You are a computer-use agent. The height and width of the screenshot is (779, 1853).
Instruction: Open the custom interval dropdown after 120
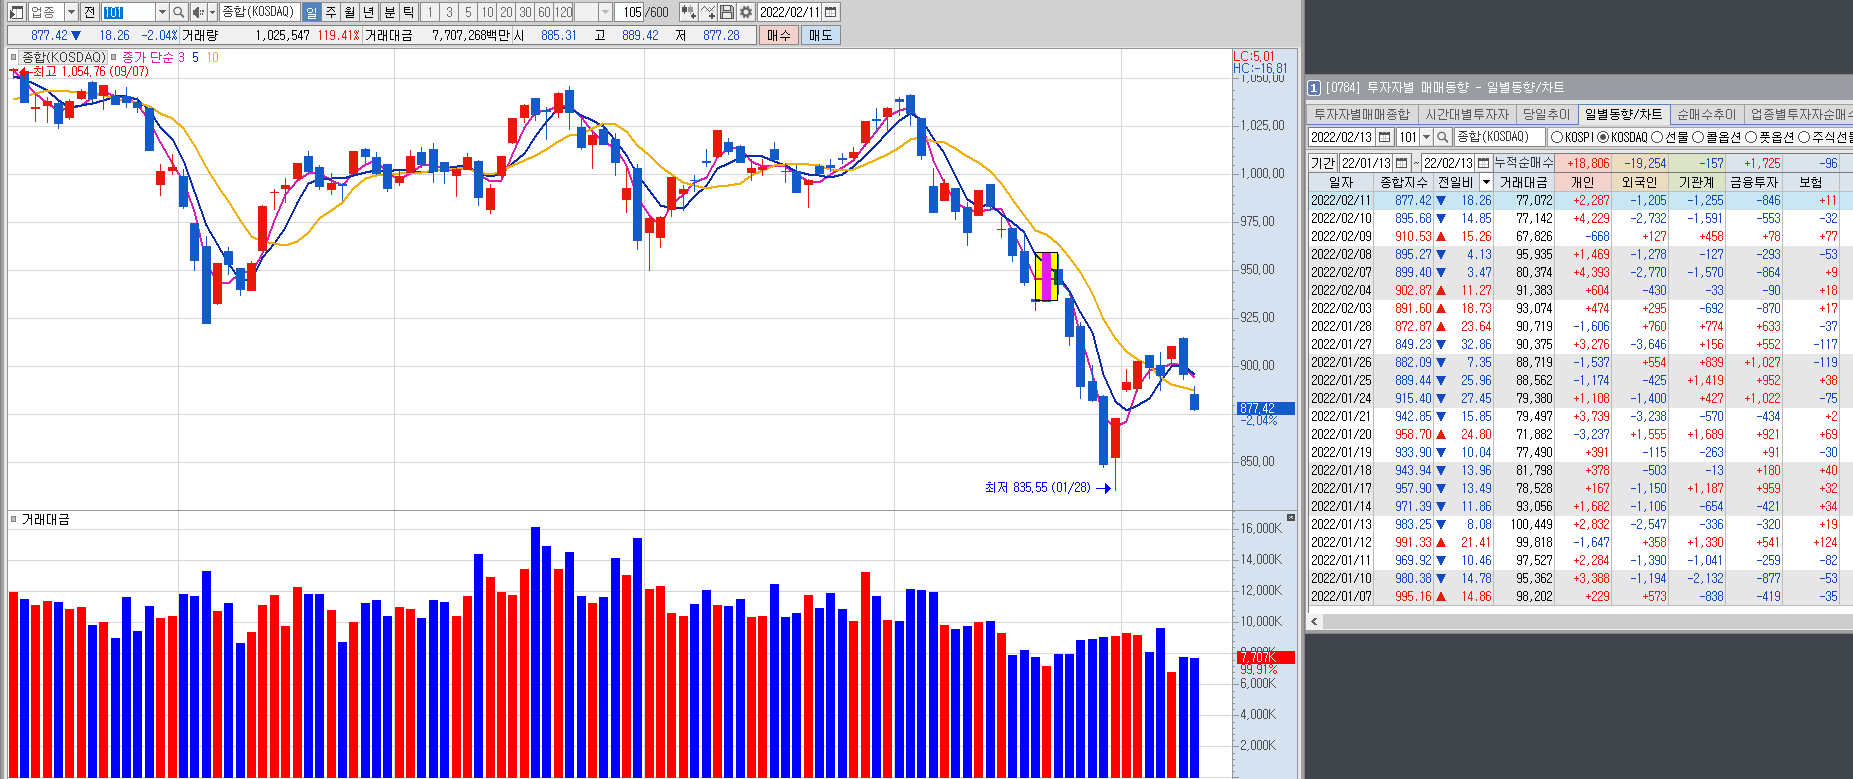[605, 12]
